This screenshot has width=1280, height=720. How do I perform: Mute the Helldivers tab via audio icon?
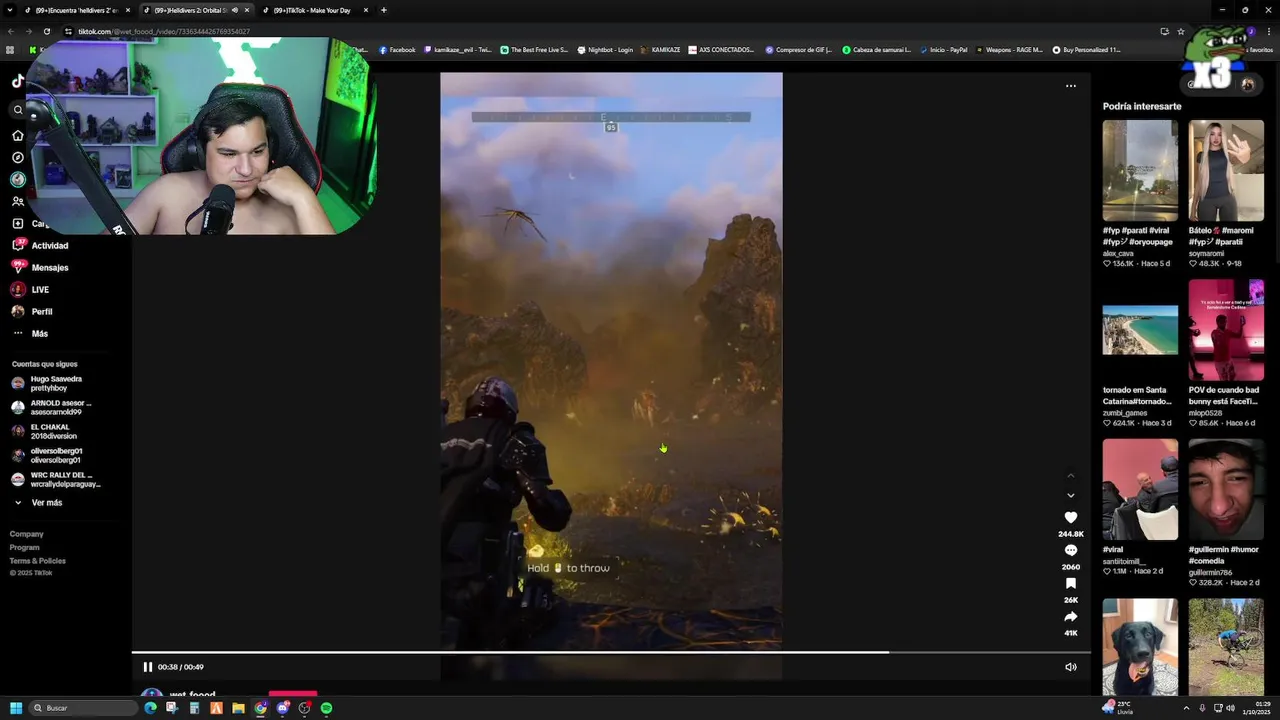(x=235, y=10)
